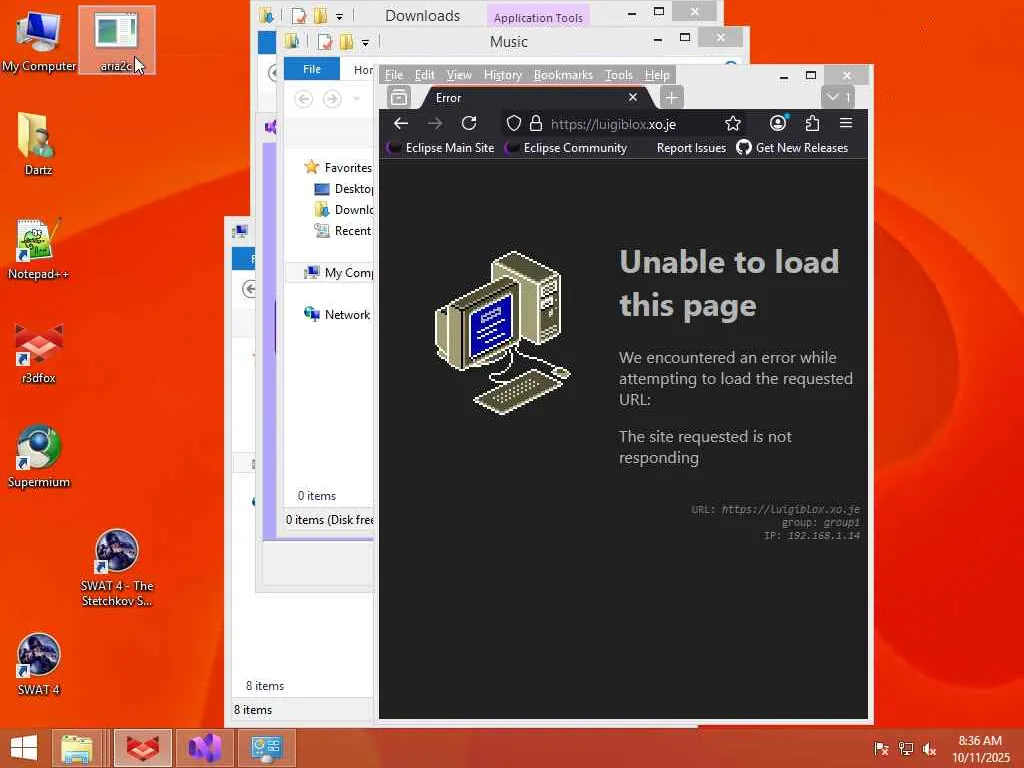Open the browser sidebar/tab manager icon
The height and width of the screenshot is (768, 1024).
(399, 98)
